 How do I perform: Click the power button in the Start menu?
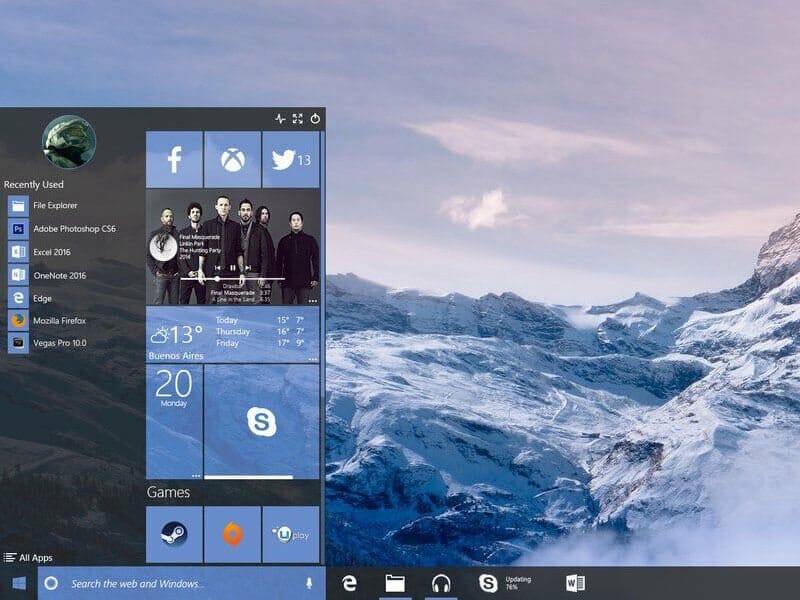coord(316,118)
